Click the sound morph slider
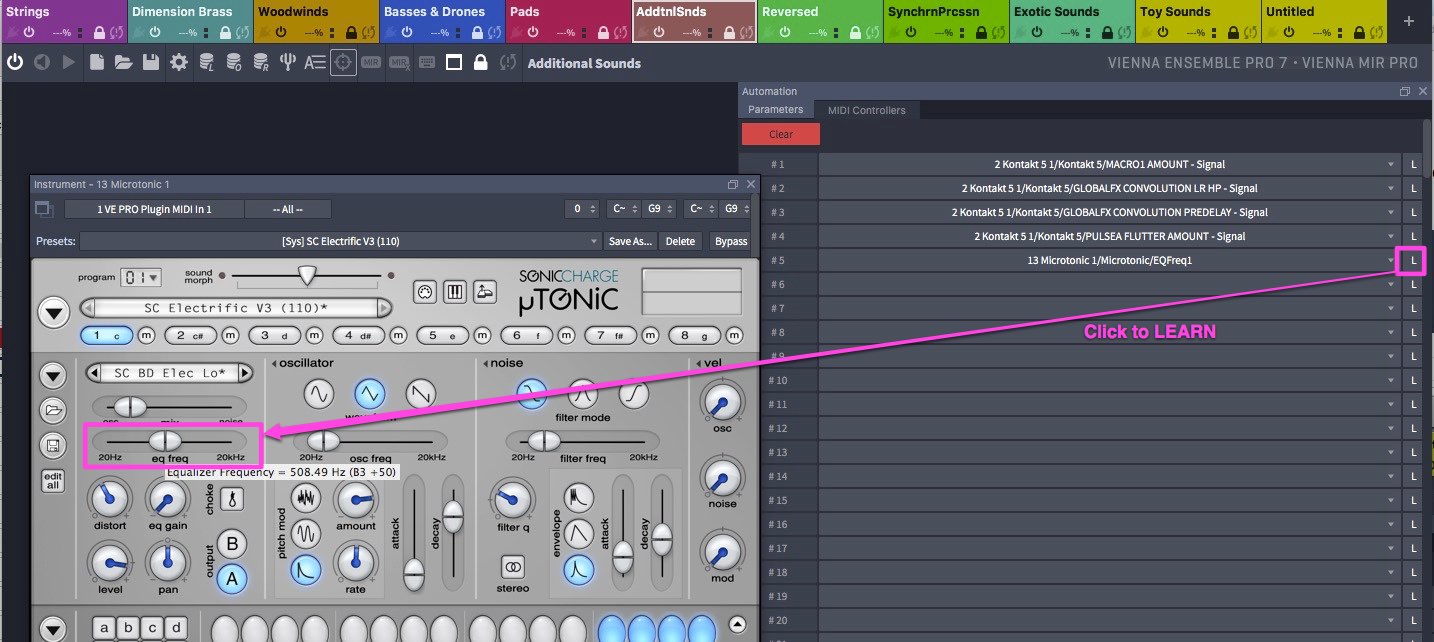1434x642 pixels. tap(305, 275)
